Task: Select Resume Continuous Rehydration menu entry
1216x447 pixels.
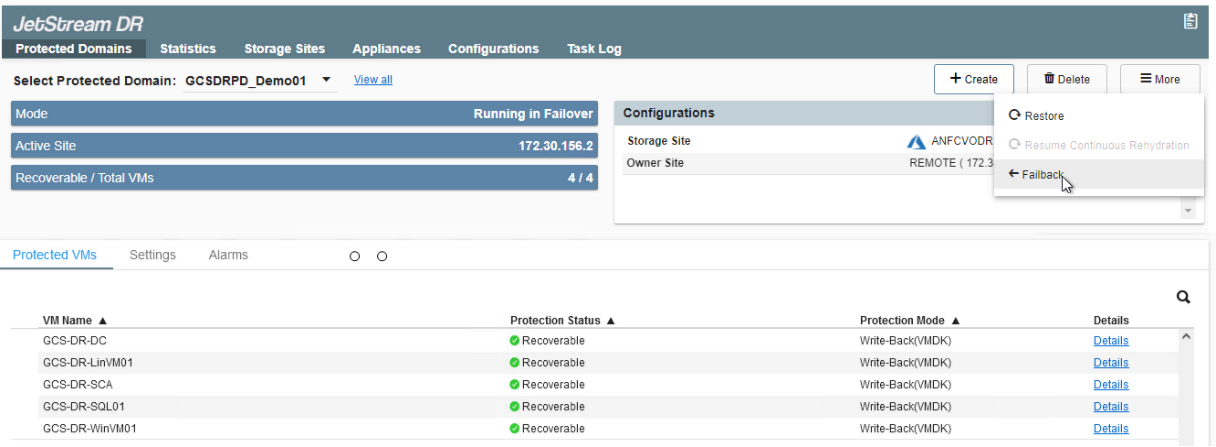Action: (1098, 145)
